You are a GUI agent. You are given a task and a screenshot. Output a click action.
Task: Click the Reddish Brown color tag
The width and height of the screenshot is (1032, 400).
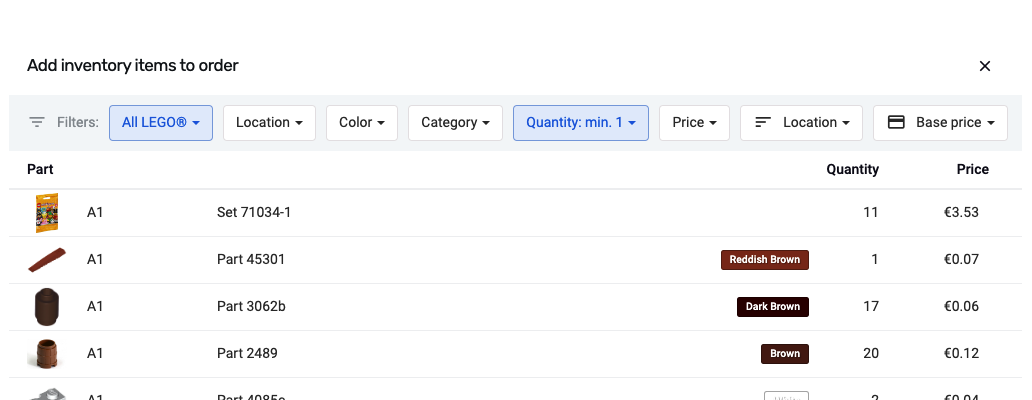764,260
